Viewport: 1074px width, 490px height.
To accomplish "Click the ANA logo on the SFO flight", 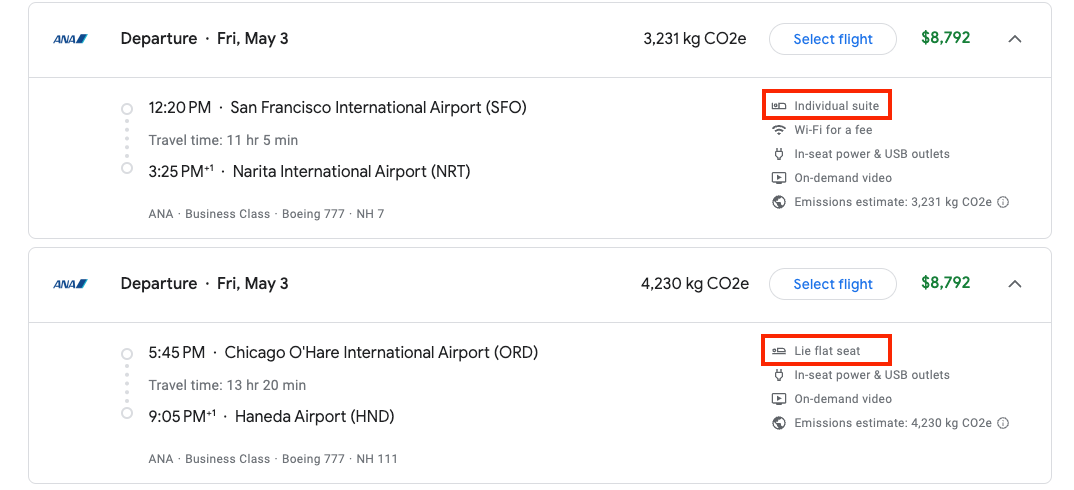I will (x=71, y=39).
